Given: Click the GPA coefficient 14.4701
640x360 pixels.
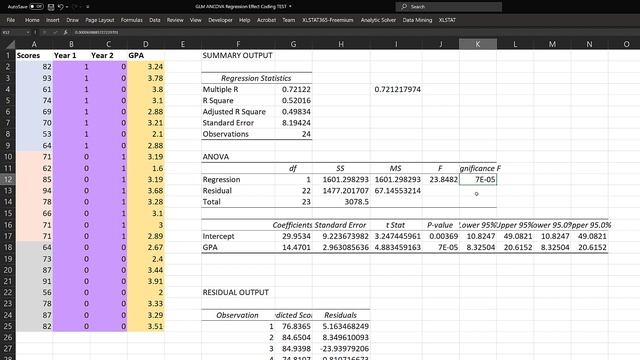Looking at the screenshot, I should pos(293,247).
